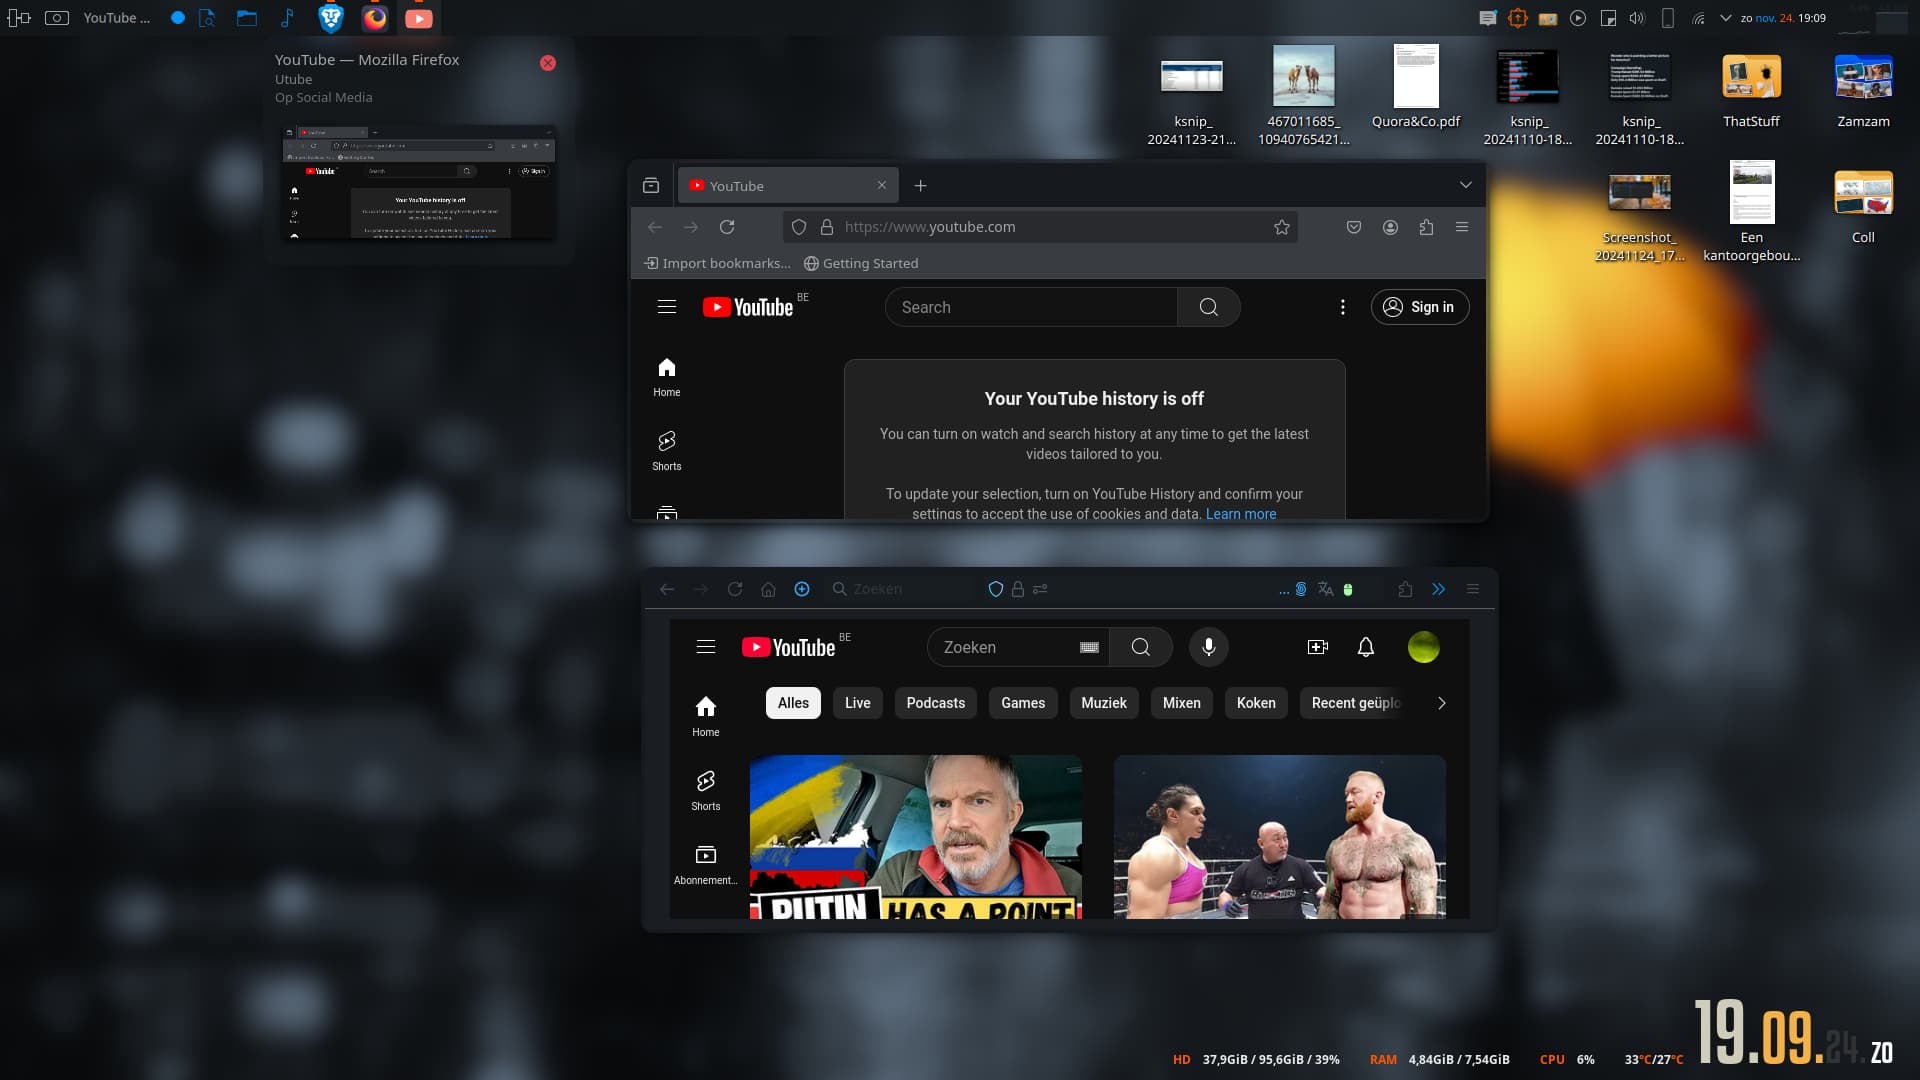Open the YouTube guide menu in the upper window
Image resolution: width=1920 pixels, height=1080 pixels.
[667, 307]
